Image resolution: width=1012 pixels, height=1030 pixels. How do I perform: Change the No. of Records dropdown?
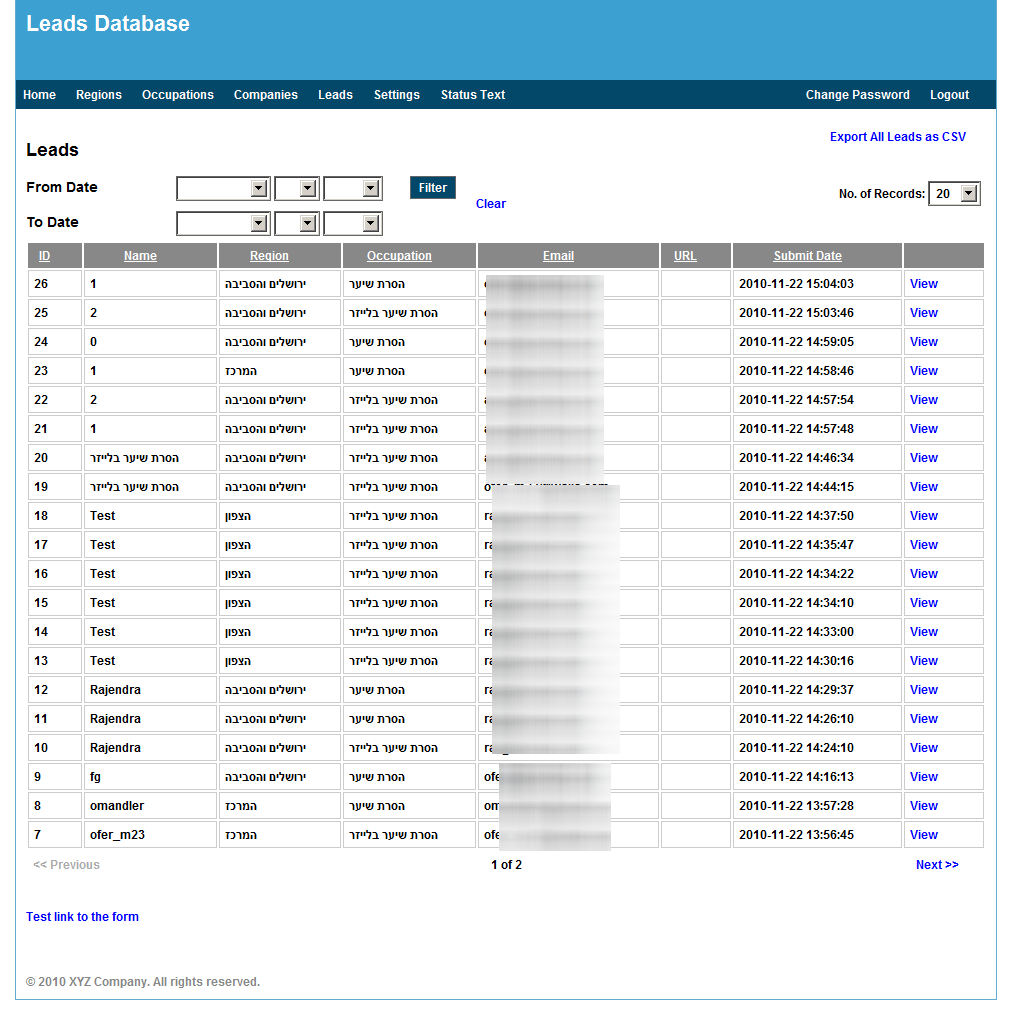(x=953, y=193)
